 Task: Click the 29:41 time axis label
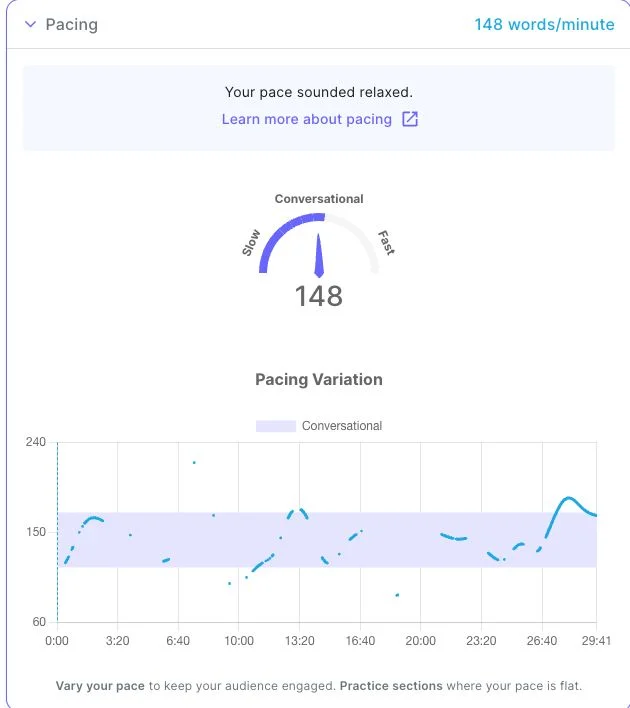(x=596, y=641)
